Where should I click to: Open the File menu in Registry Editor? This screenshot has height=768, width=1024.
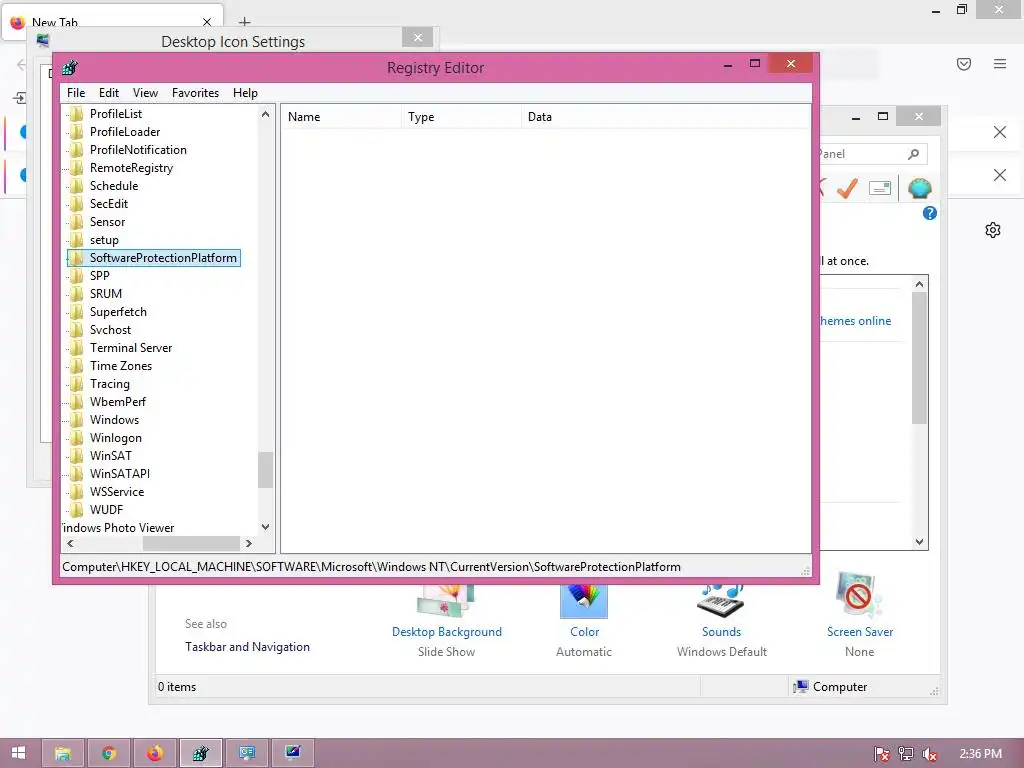76,93
